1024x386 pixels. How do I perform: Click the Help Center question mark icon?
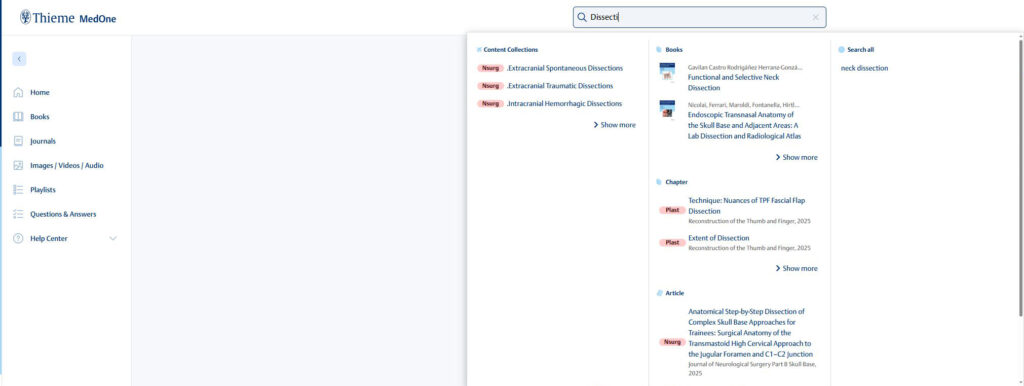point(18,238)
